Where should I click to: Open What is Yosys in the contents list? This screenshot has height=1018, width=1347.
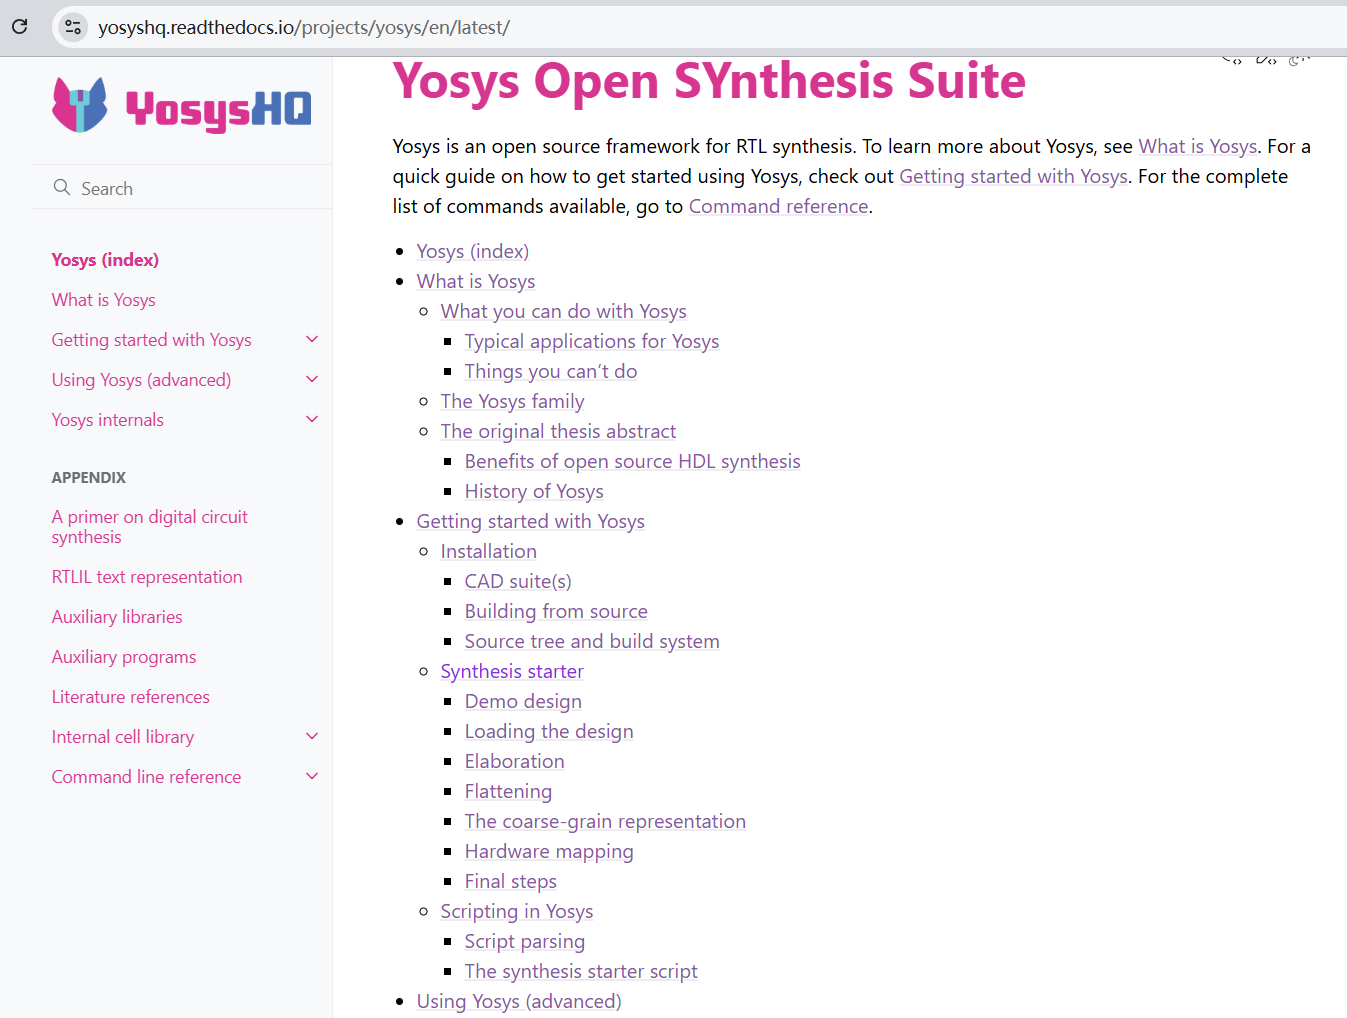click(476, 281)
